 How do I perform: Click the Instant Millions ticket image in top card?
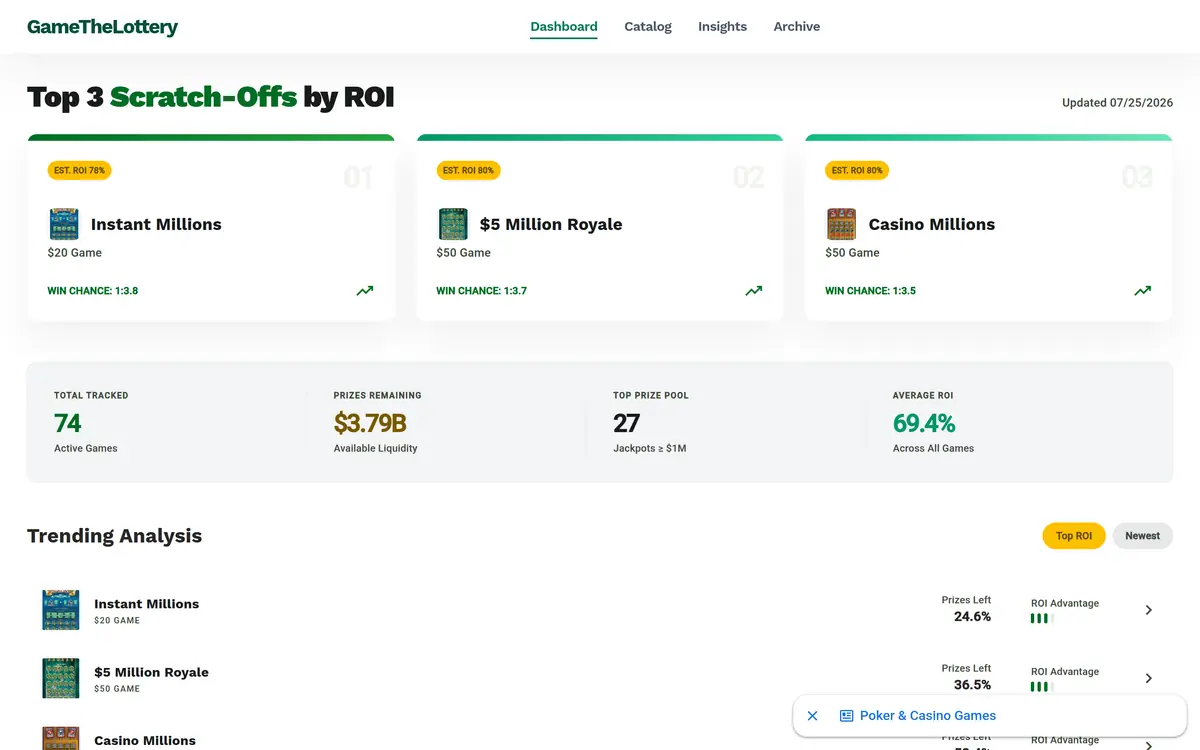tap(64, 224)
